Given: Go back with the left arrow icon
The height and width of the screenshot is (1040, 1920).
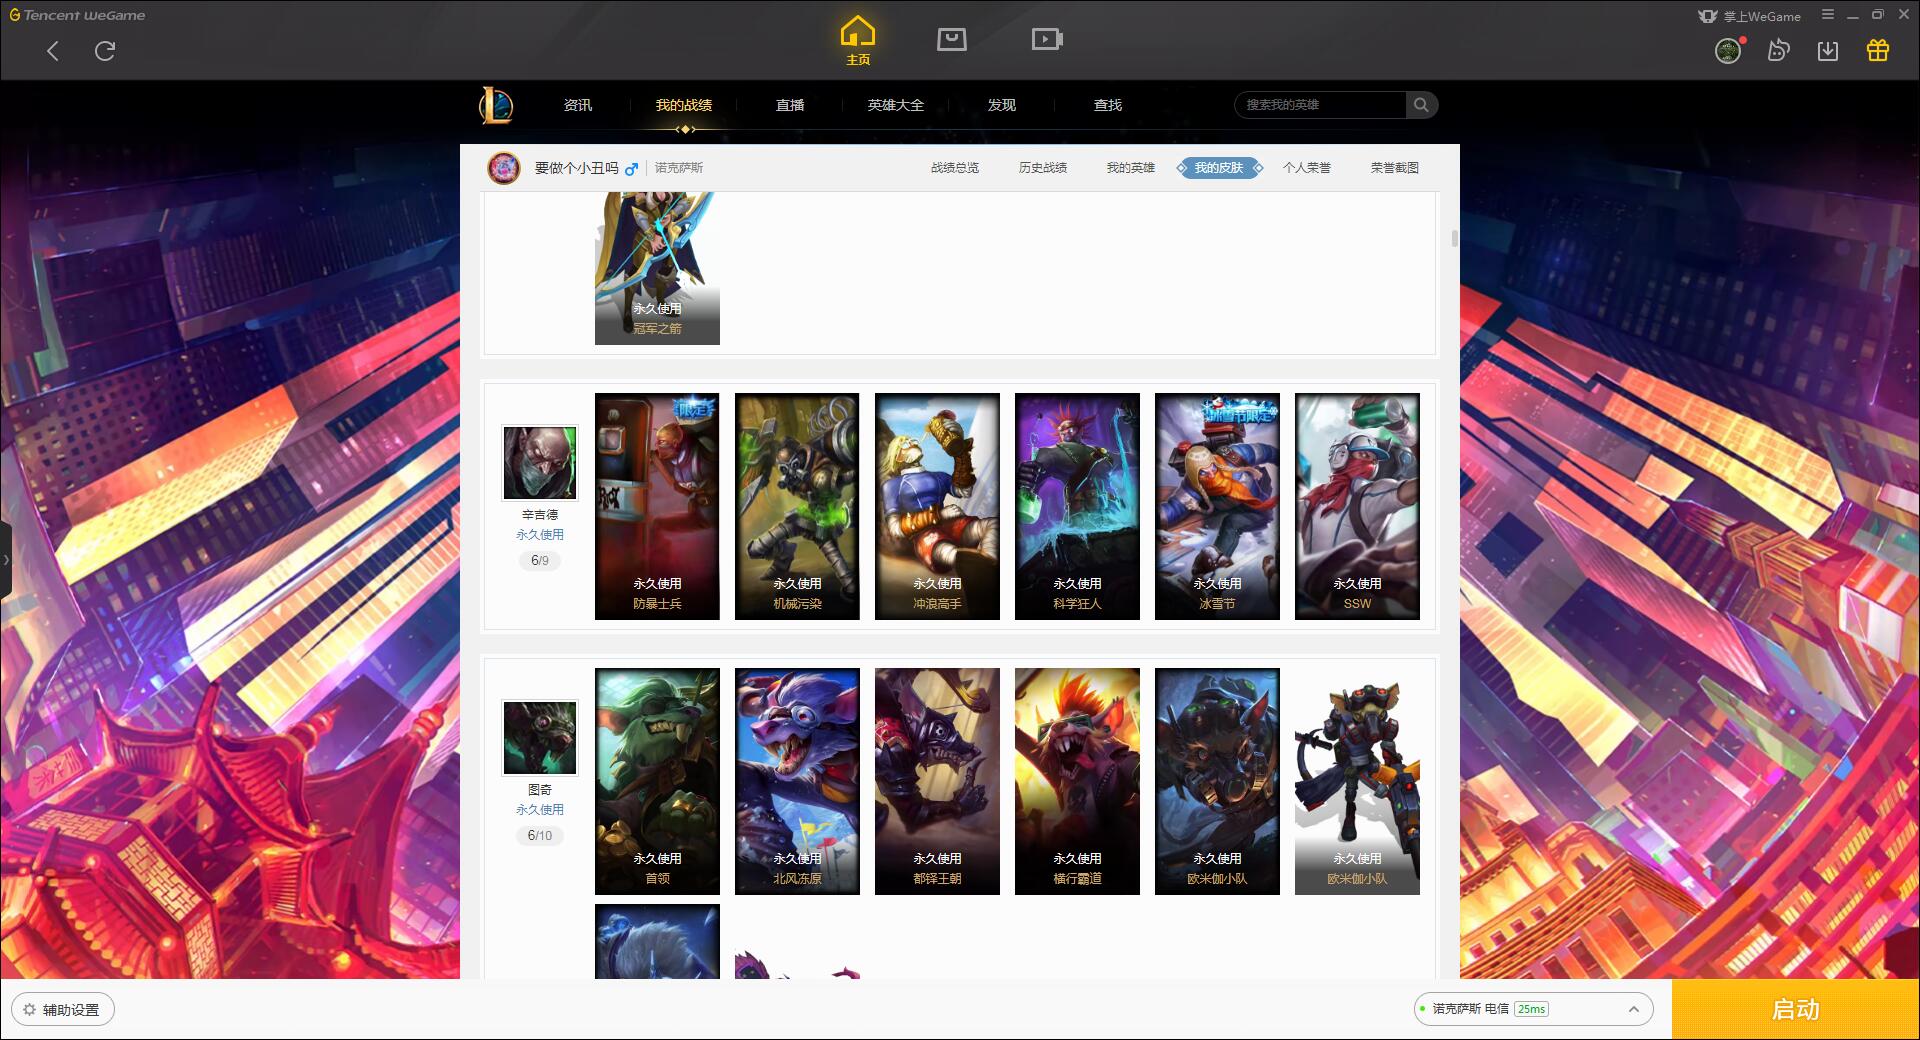Looking at the screenshot, I should 53,51.
